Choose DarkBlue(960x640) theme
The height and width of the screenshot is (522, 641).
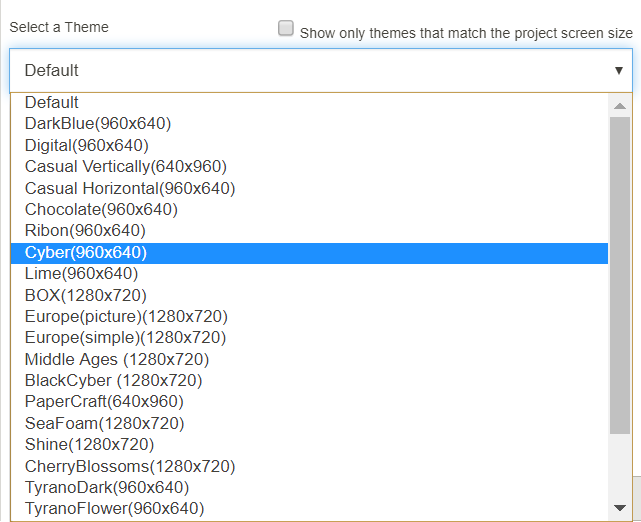tap(309, 123)
